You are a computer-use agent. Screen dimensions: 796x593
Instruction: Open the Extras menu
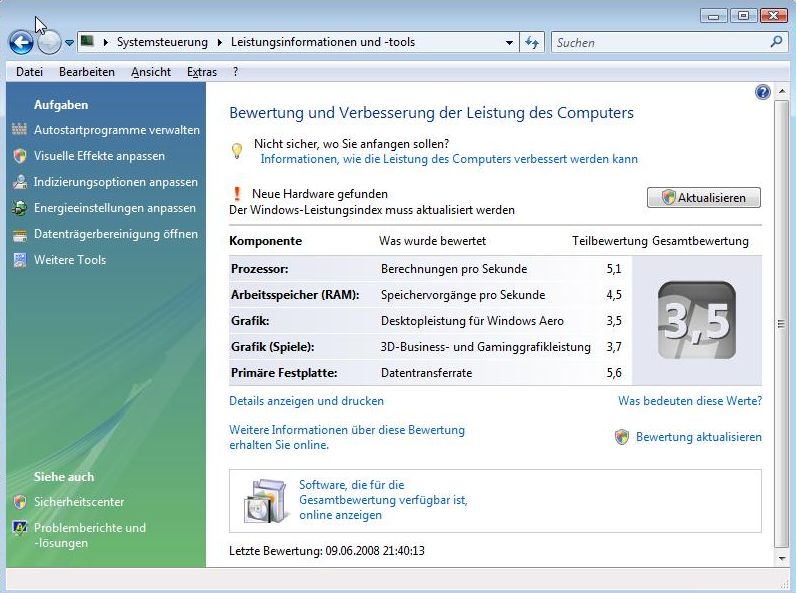202,72
